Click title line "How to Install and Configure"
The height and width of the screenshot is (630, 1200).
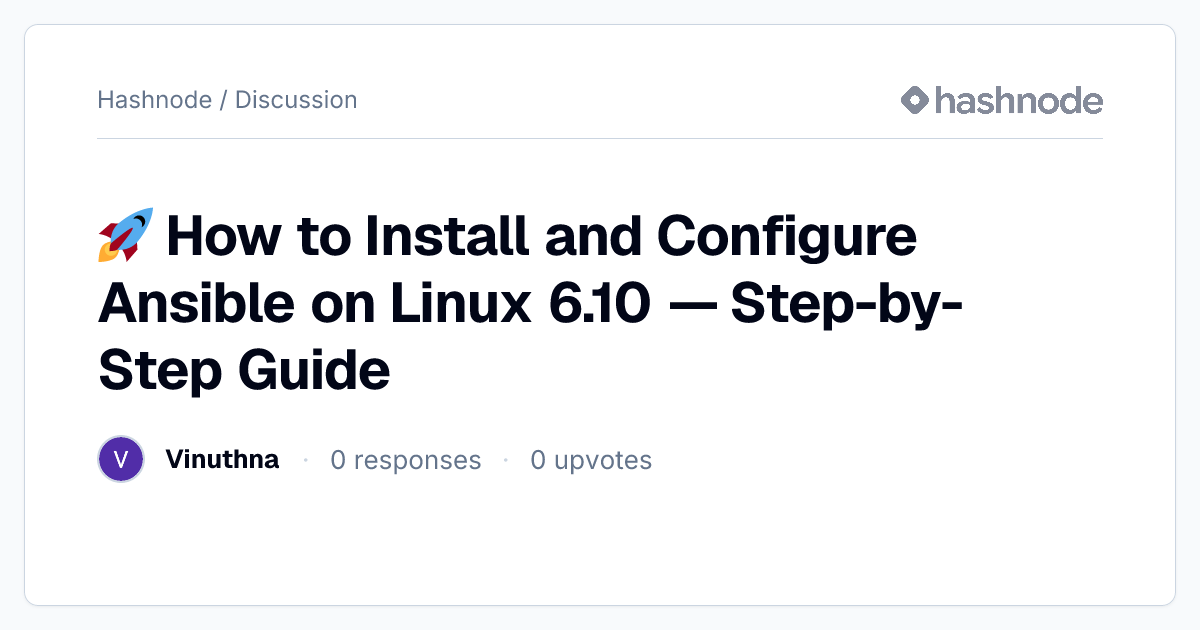[x=541, y=237]
